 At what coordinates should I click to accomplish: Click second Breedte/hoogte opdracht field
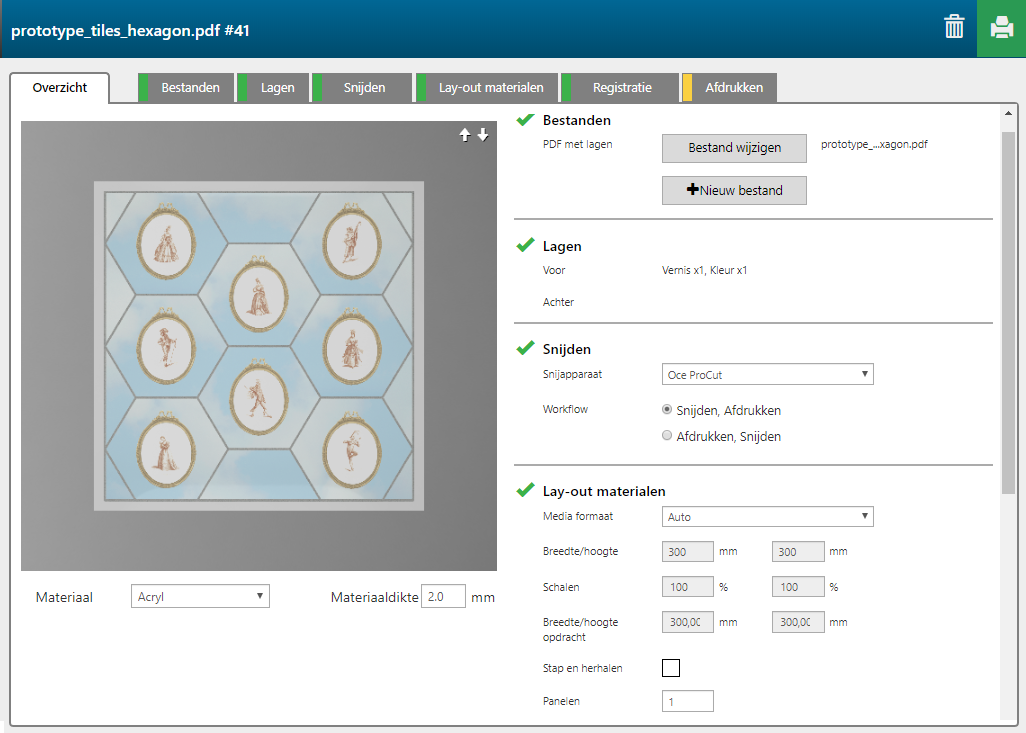(798, 622)
